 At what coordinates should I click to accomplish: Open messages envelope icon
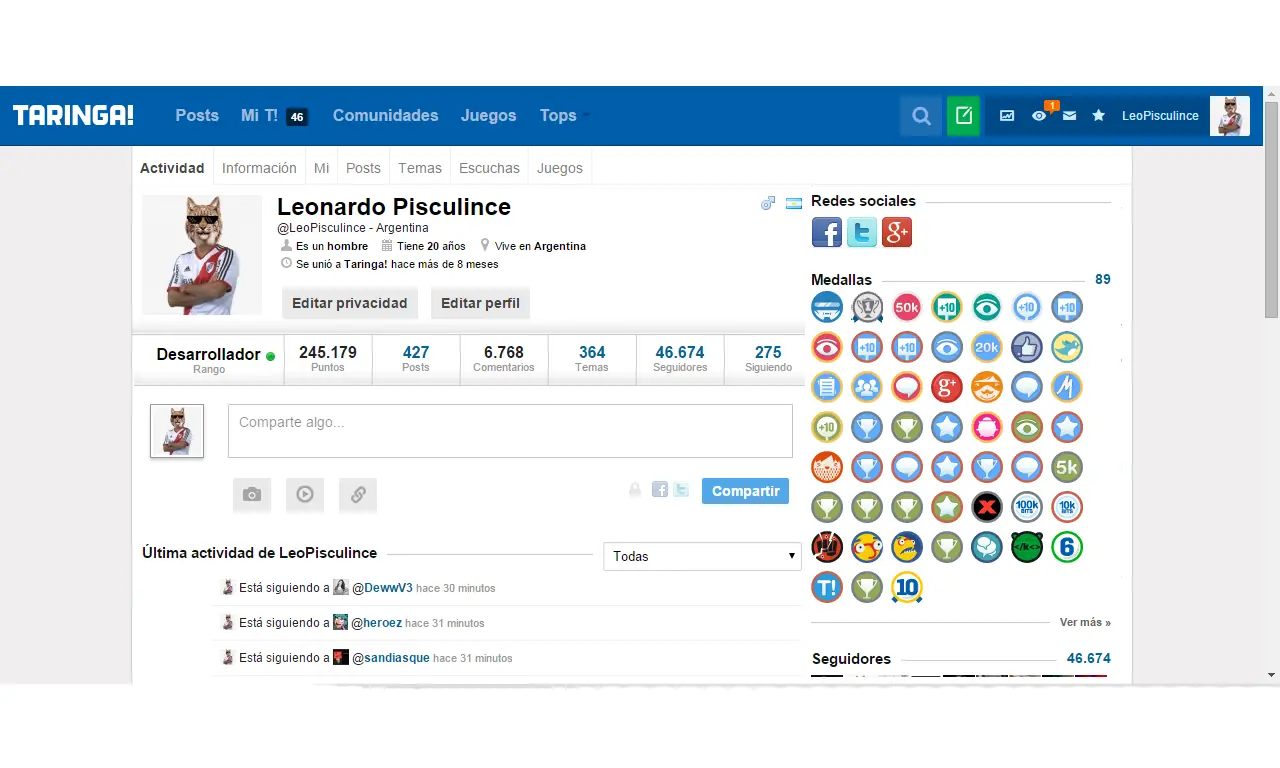1069,116
